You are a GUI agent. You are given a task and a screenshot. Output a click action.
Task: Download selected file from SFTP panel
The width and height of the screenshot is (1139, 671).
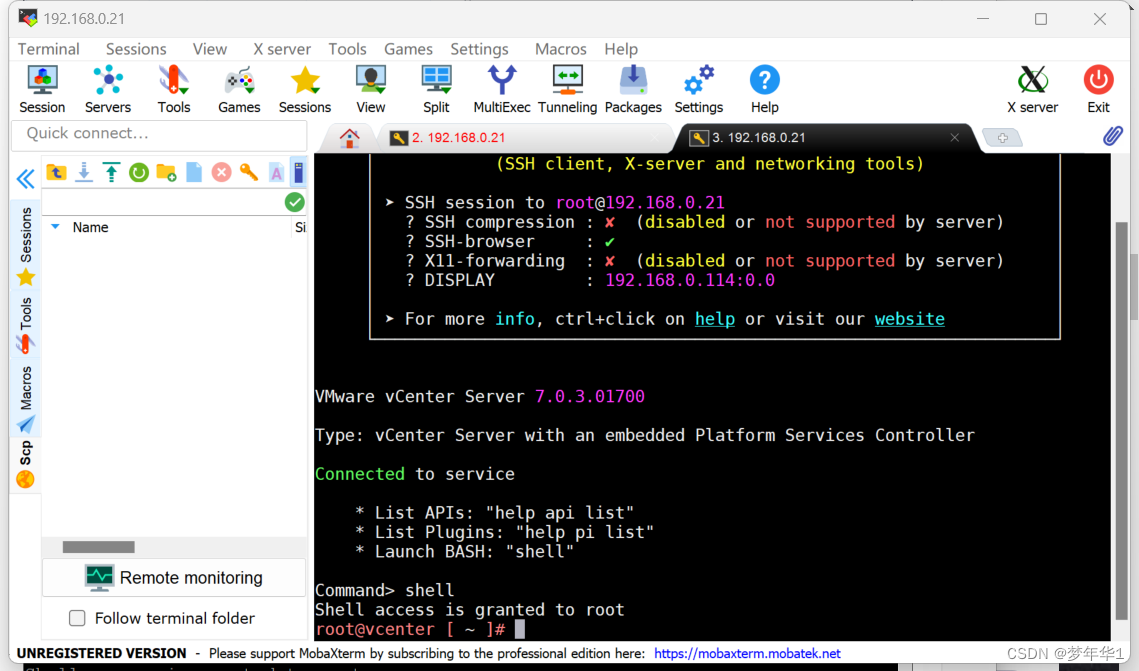[84, 172]
